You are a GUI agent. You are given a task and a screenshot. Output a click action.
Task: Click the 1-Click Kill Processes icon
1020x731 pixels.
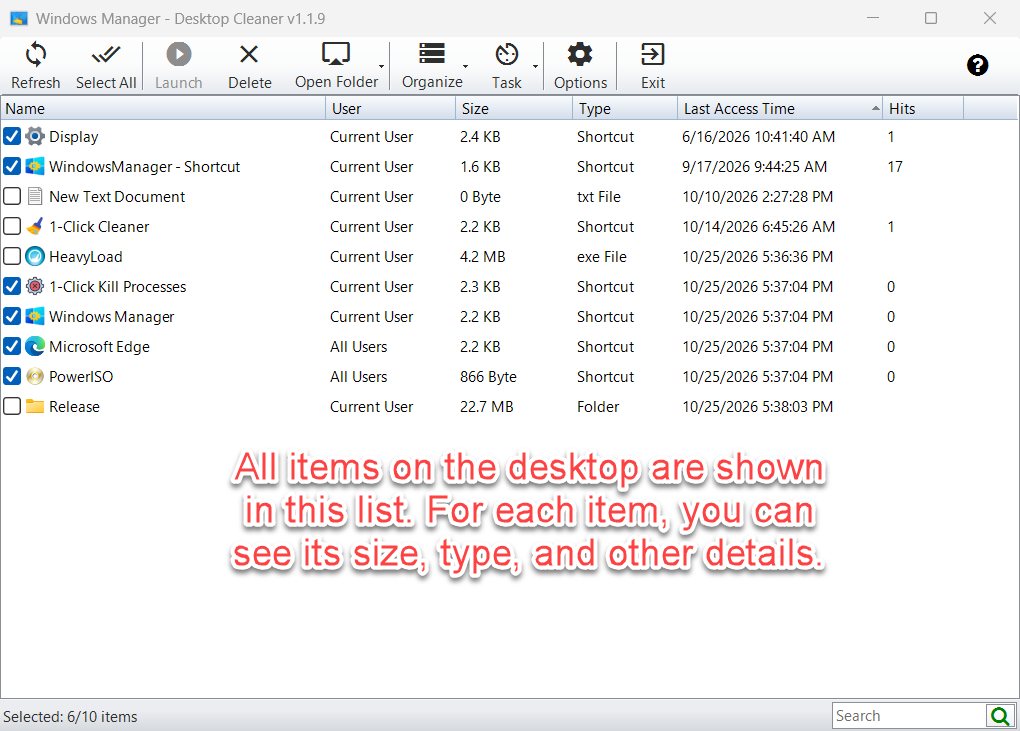click(34, 286)
